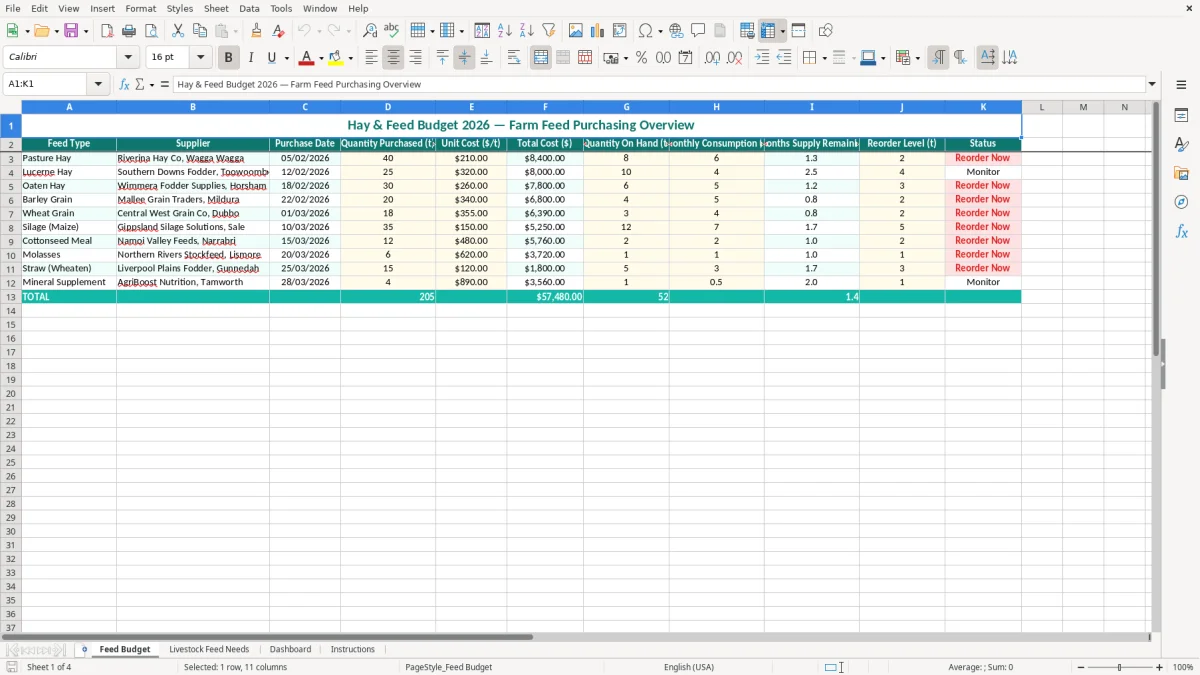The height and width of the screenshot is (675, 1200).
Task: Click Insert Hyperlink globe icon
Action: click(x=676, y=31)
